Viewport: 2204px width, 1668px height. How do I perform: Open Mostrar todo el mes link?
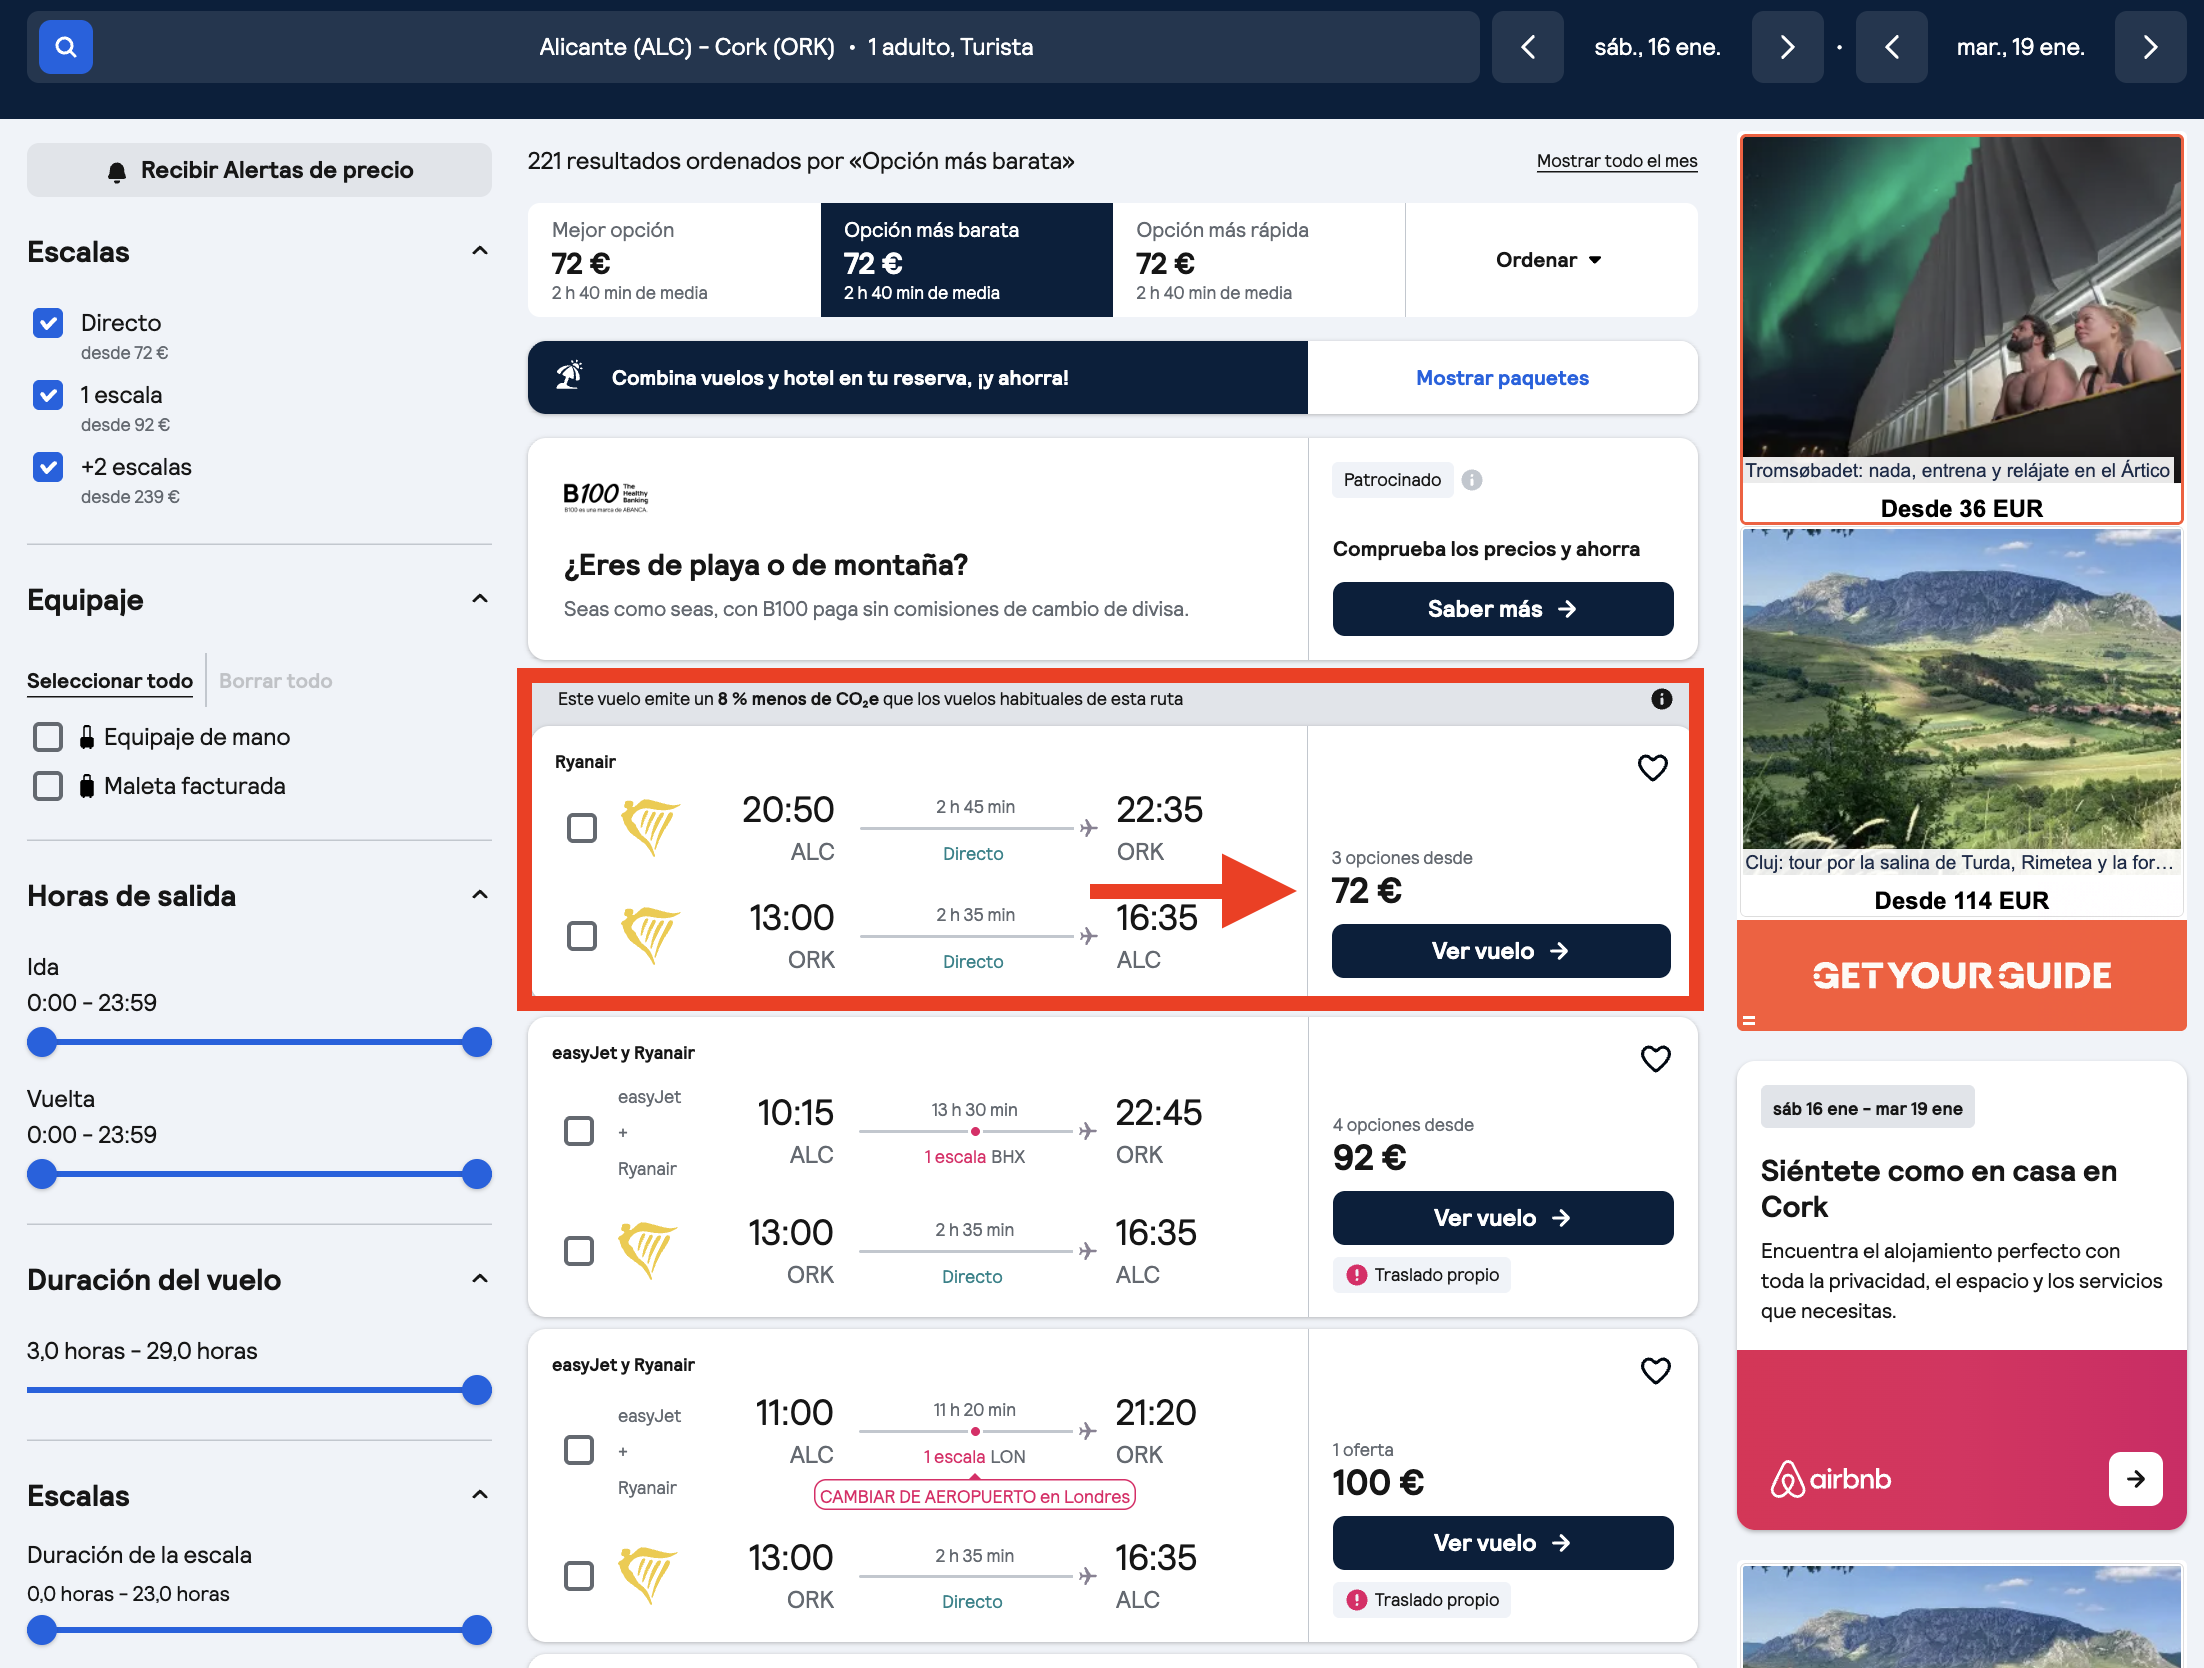1617,161
